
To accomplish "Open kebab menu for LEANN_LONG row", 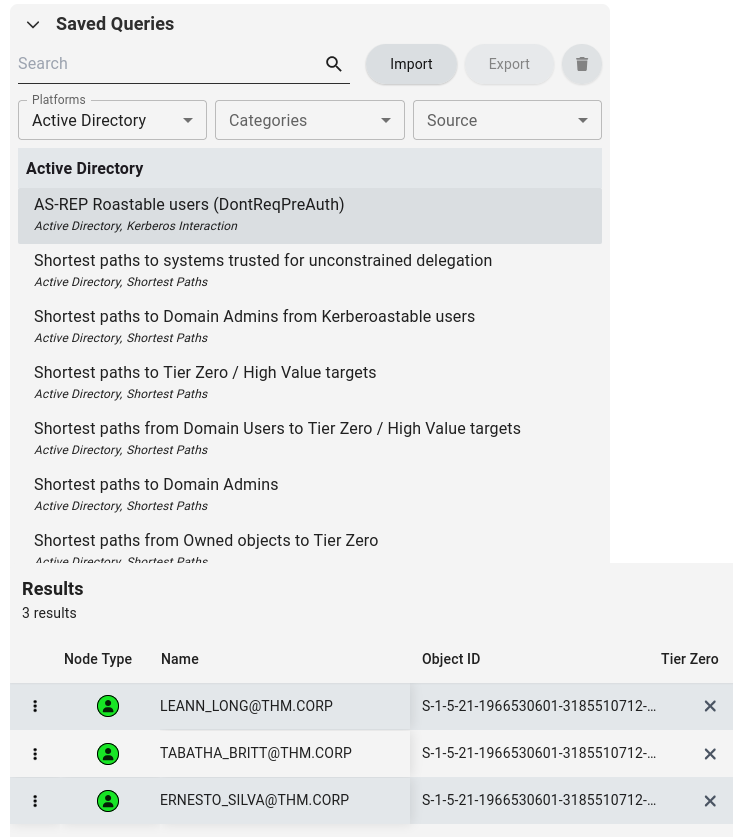I will [x=35, y=706].
